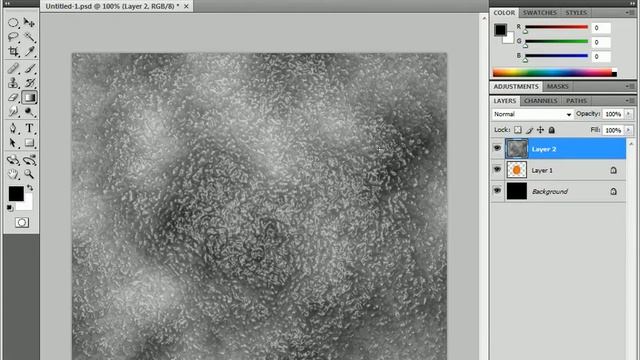The width and height of the screenshot is (640, 360).
Task: Switch to the Styles tab
Action: pyautogui.click(x=576, y=13)
